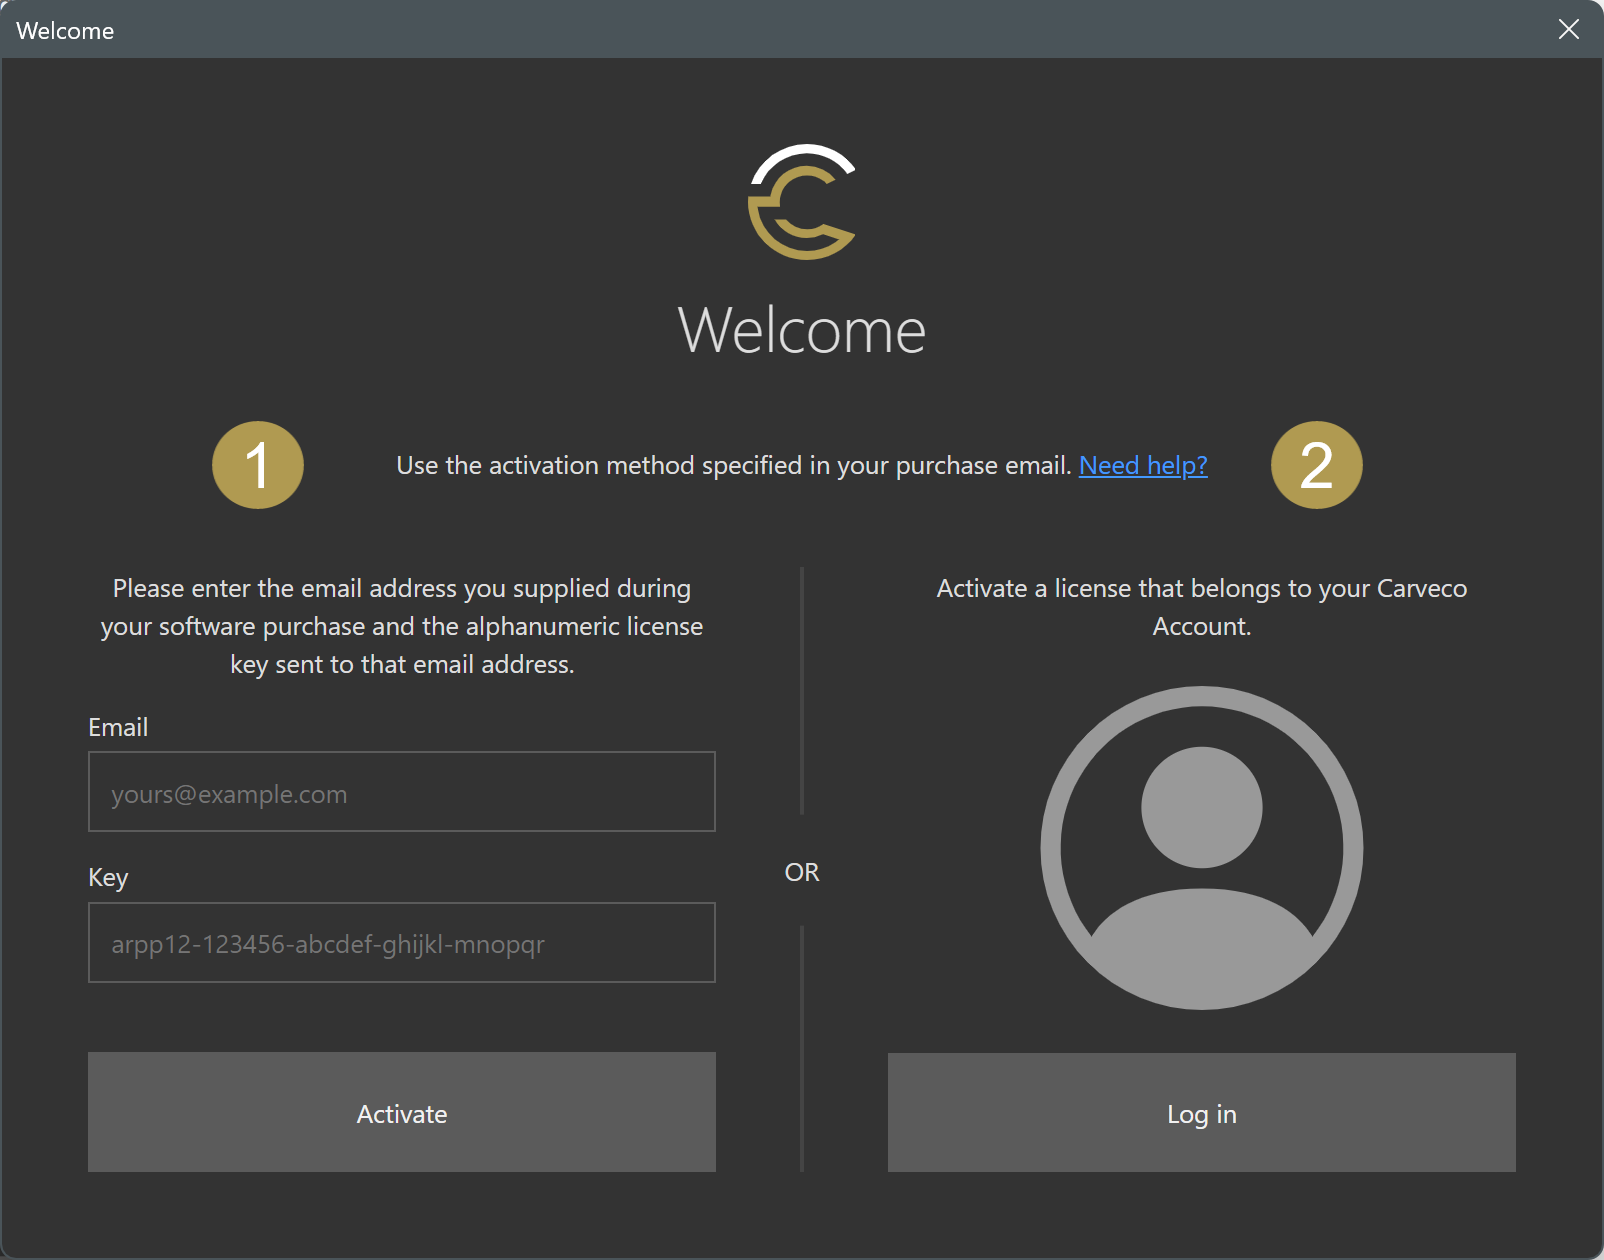Click the Welcome title bar text
Screen dimensions: 1604x1260
65,31
